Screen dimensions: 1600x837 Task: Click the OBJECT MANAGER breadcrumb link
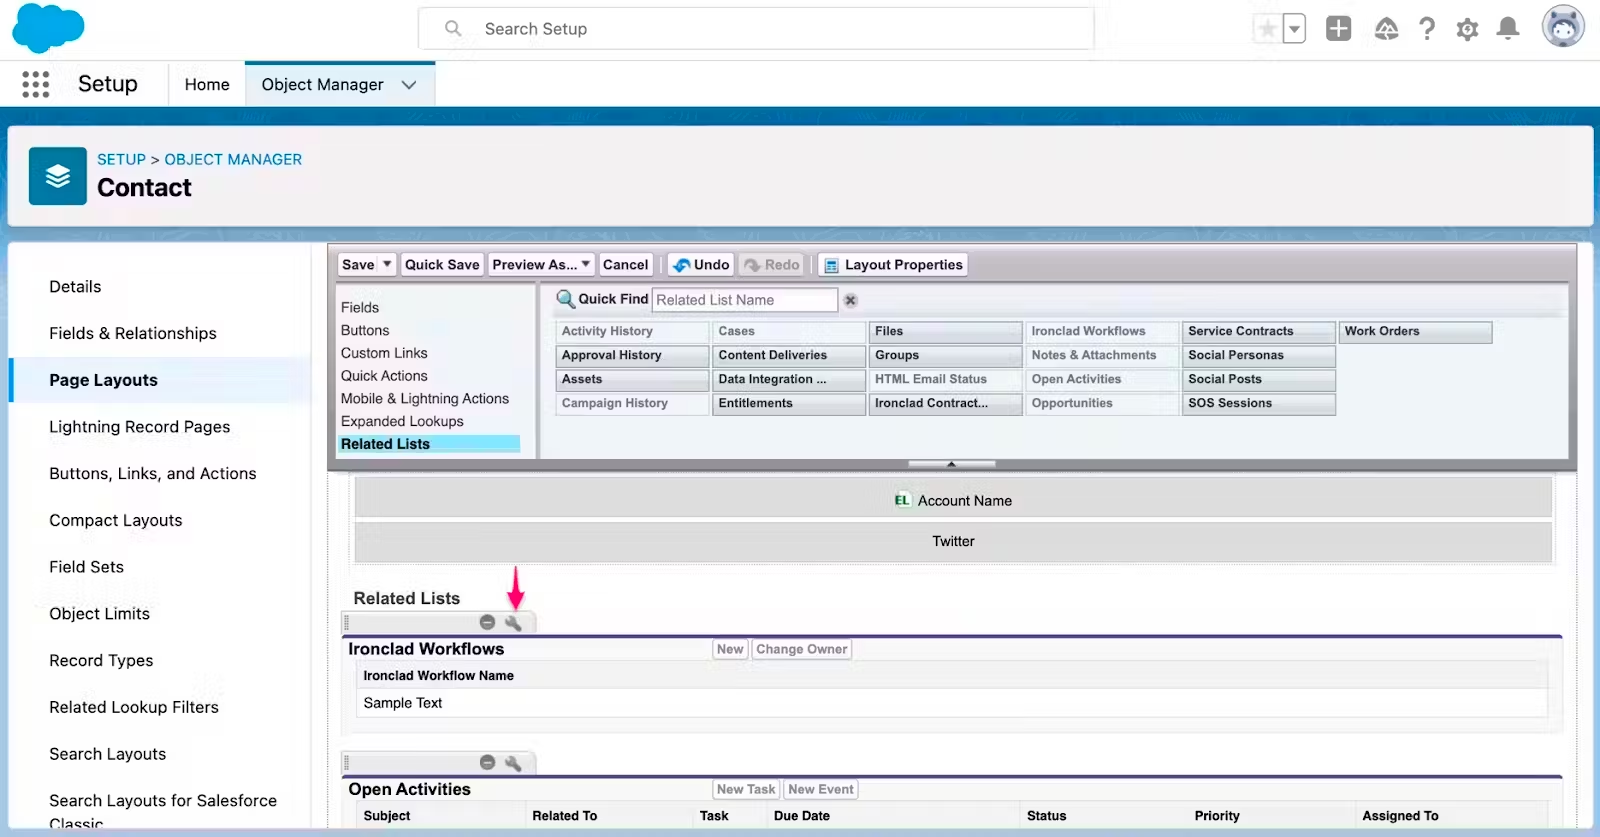click(x=233, y=159)
